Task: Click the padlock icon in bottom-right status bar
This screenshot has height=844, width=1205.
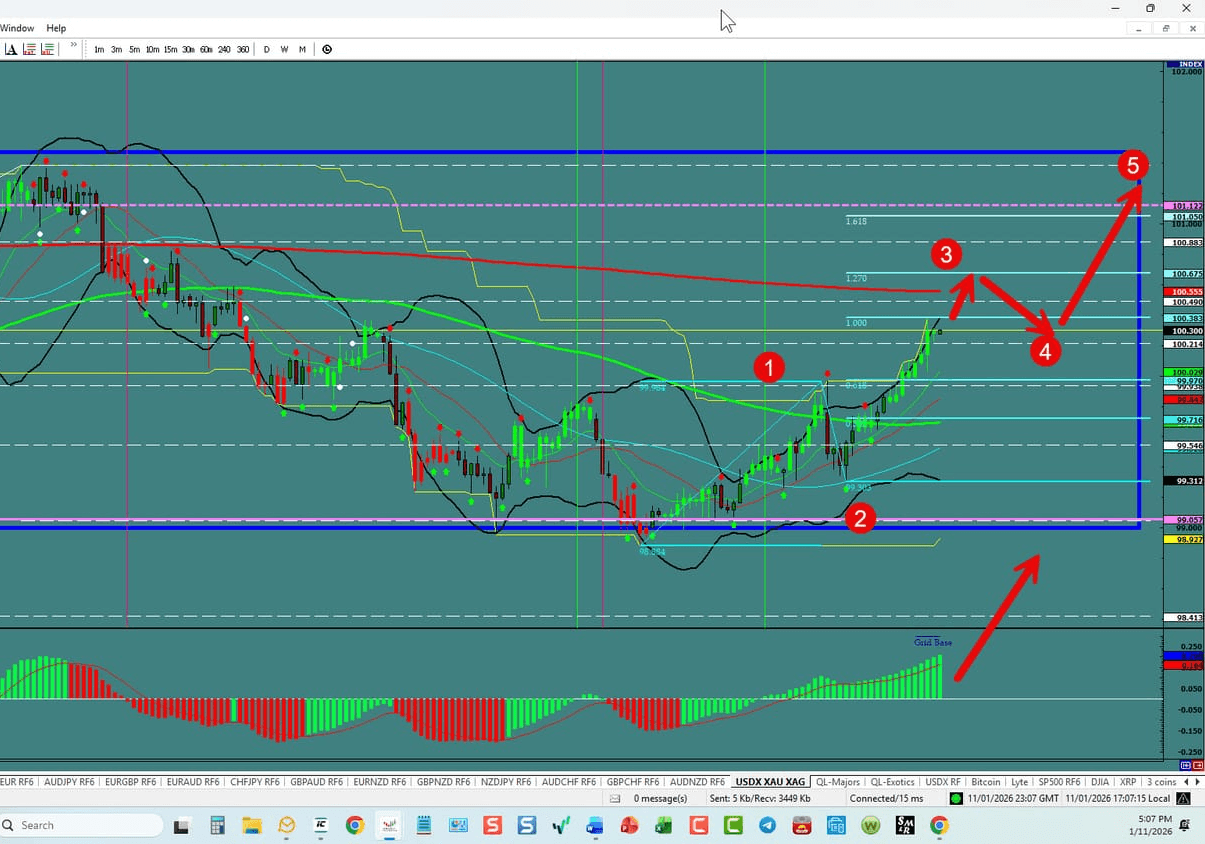Action: click(x=1182, y=798)
